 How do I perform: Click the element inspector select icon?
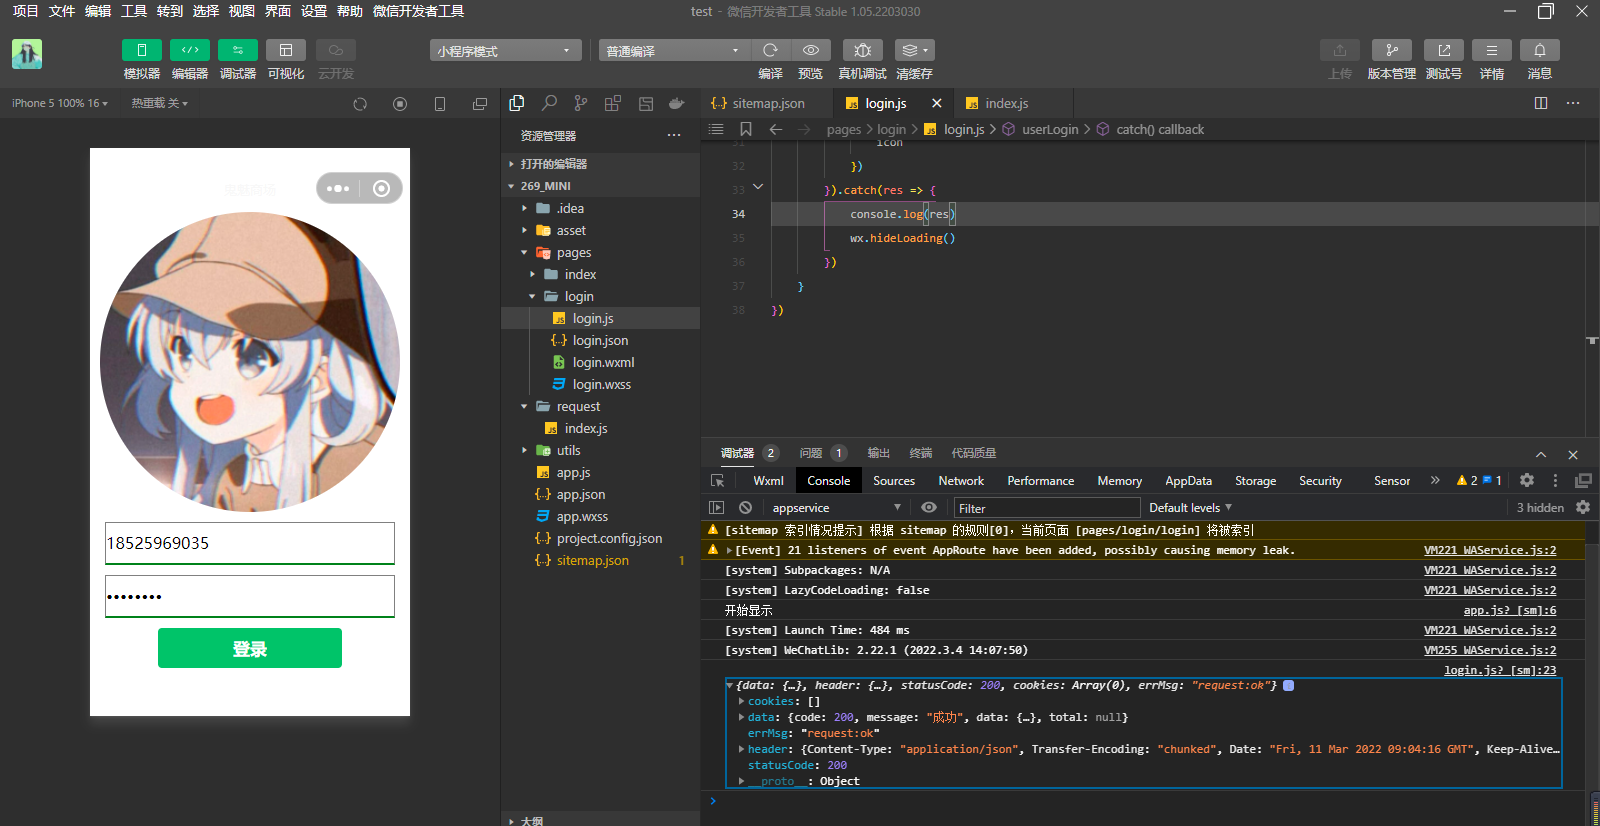tap(717, 481)
